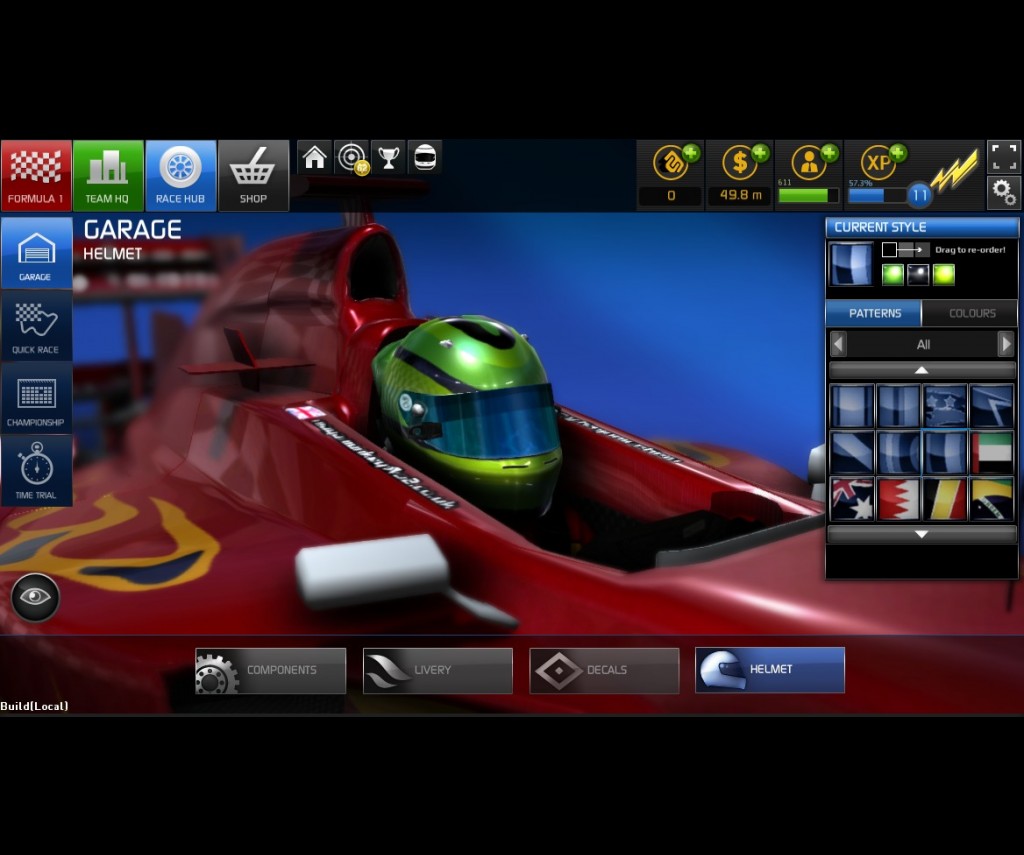This screenshot has height=855, width=1024.
Task: Open the trophy achievements icon
Action: click(x=388, y=158)
